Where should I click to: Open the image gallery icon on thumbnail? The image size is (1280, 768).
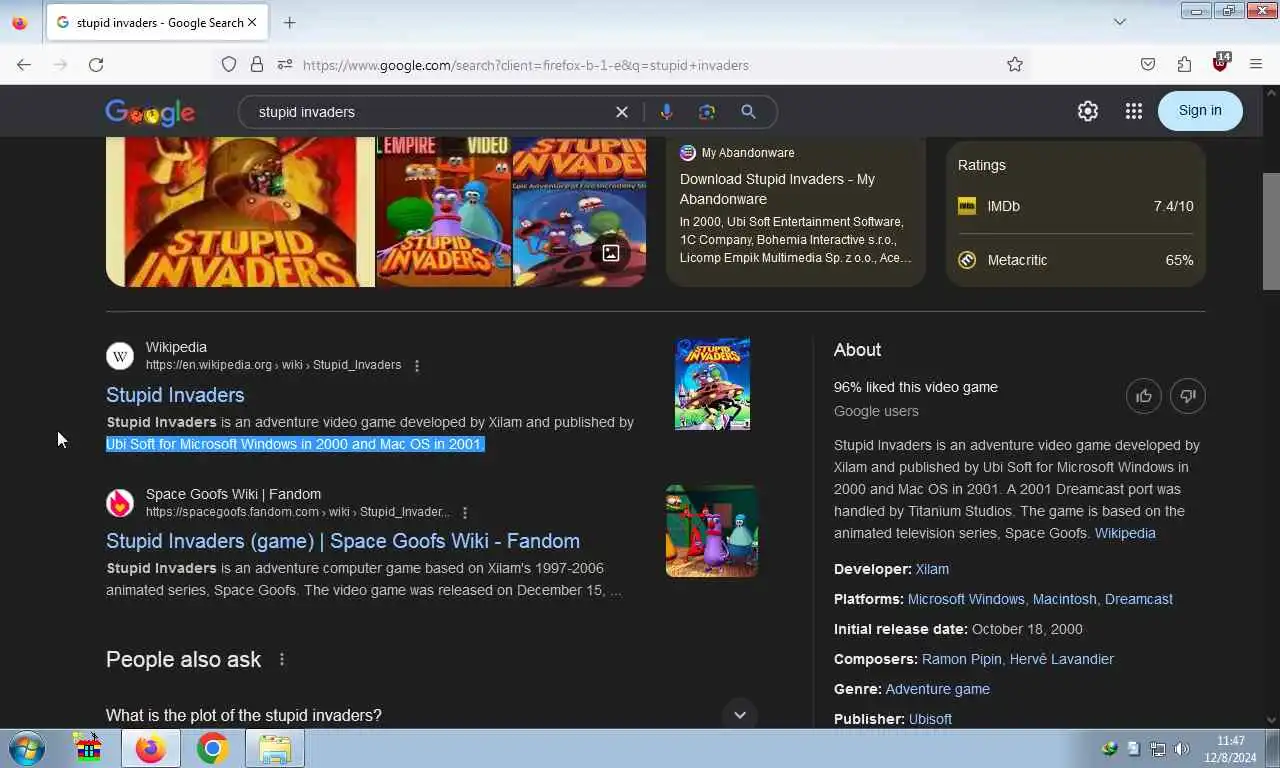point(610,253)
